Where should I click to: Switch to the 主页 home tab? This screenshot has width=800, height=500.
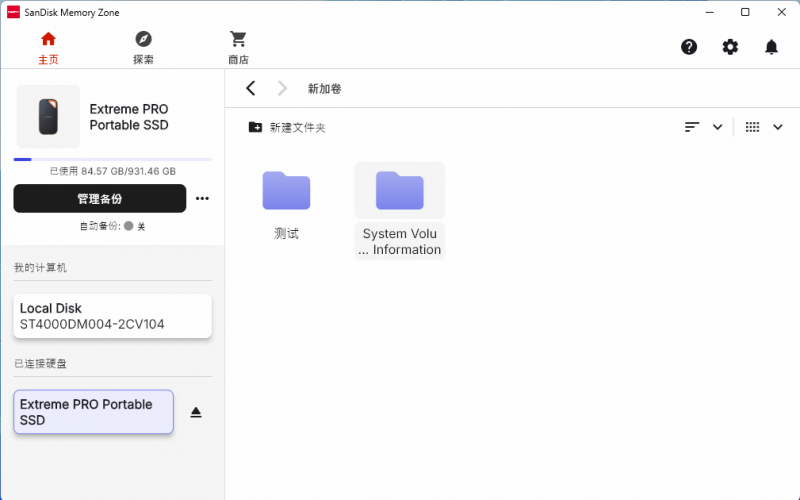tap(48, 47)
